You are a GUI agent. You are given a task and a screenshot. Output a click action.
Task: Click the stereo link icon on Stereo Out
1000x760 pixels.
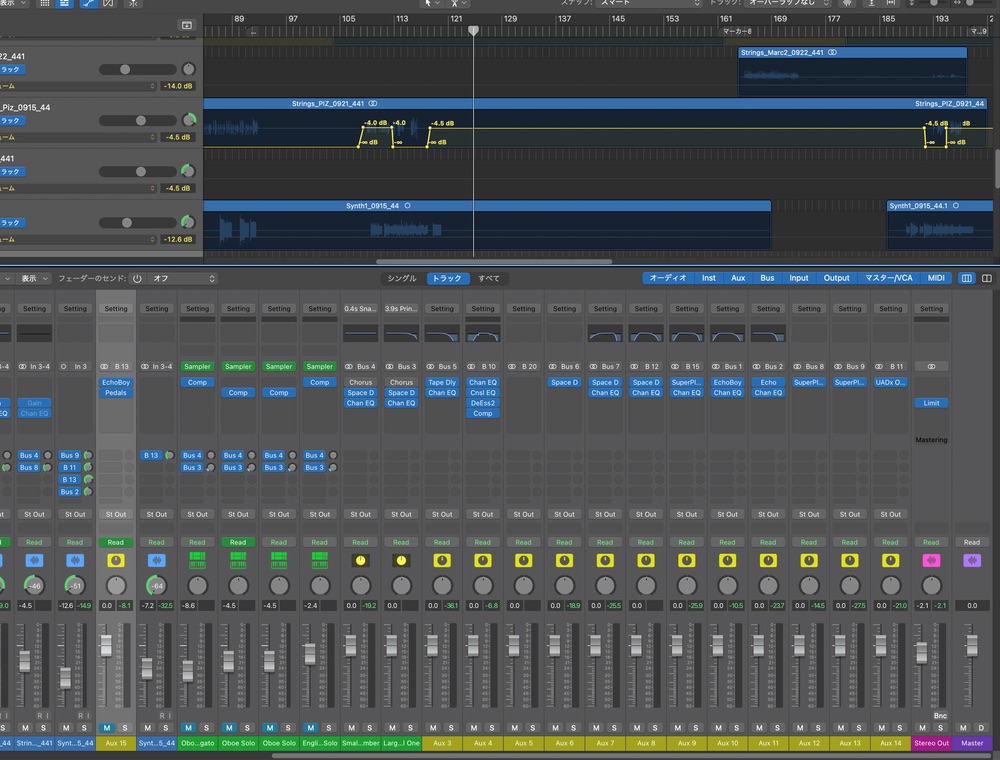point(931,367)
